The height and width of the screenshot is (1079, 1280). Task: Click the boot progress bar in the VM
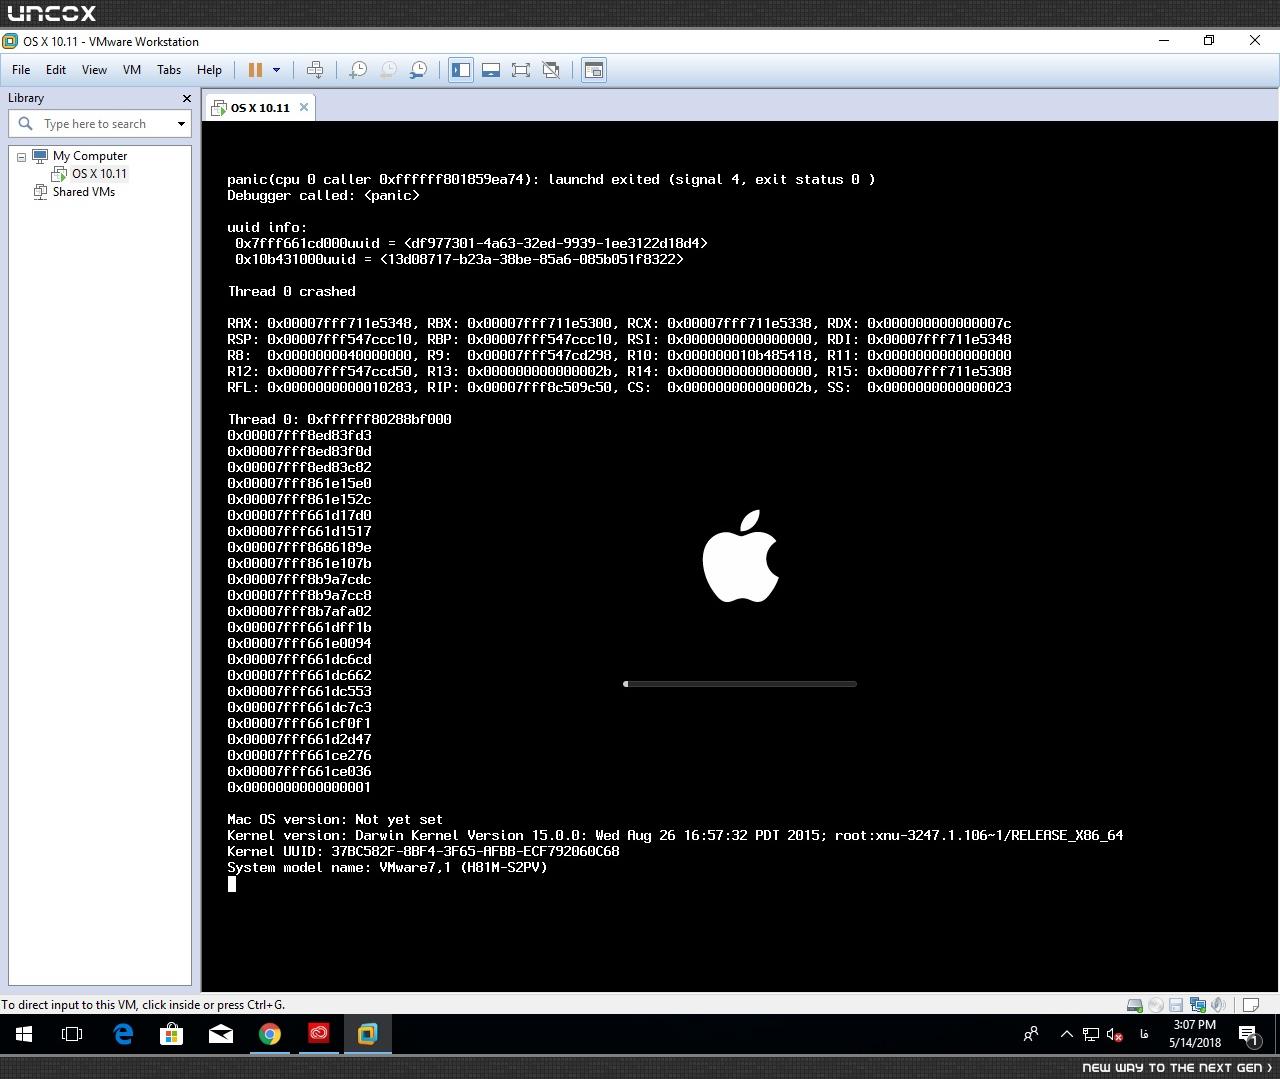[740, 684]
